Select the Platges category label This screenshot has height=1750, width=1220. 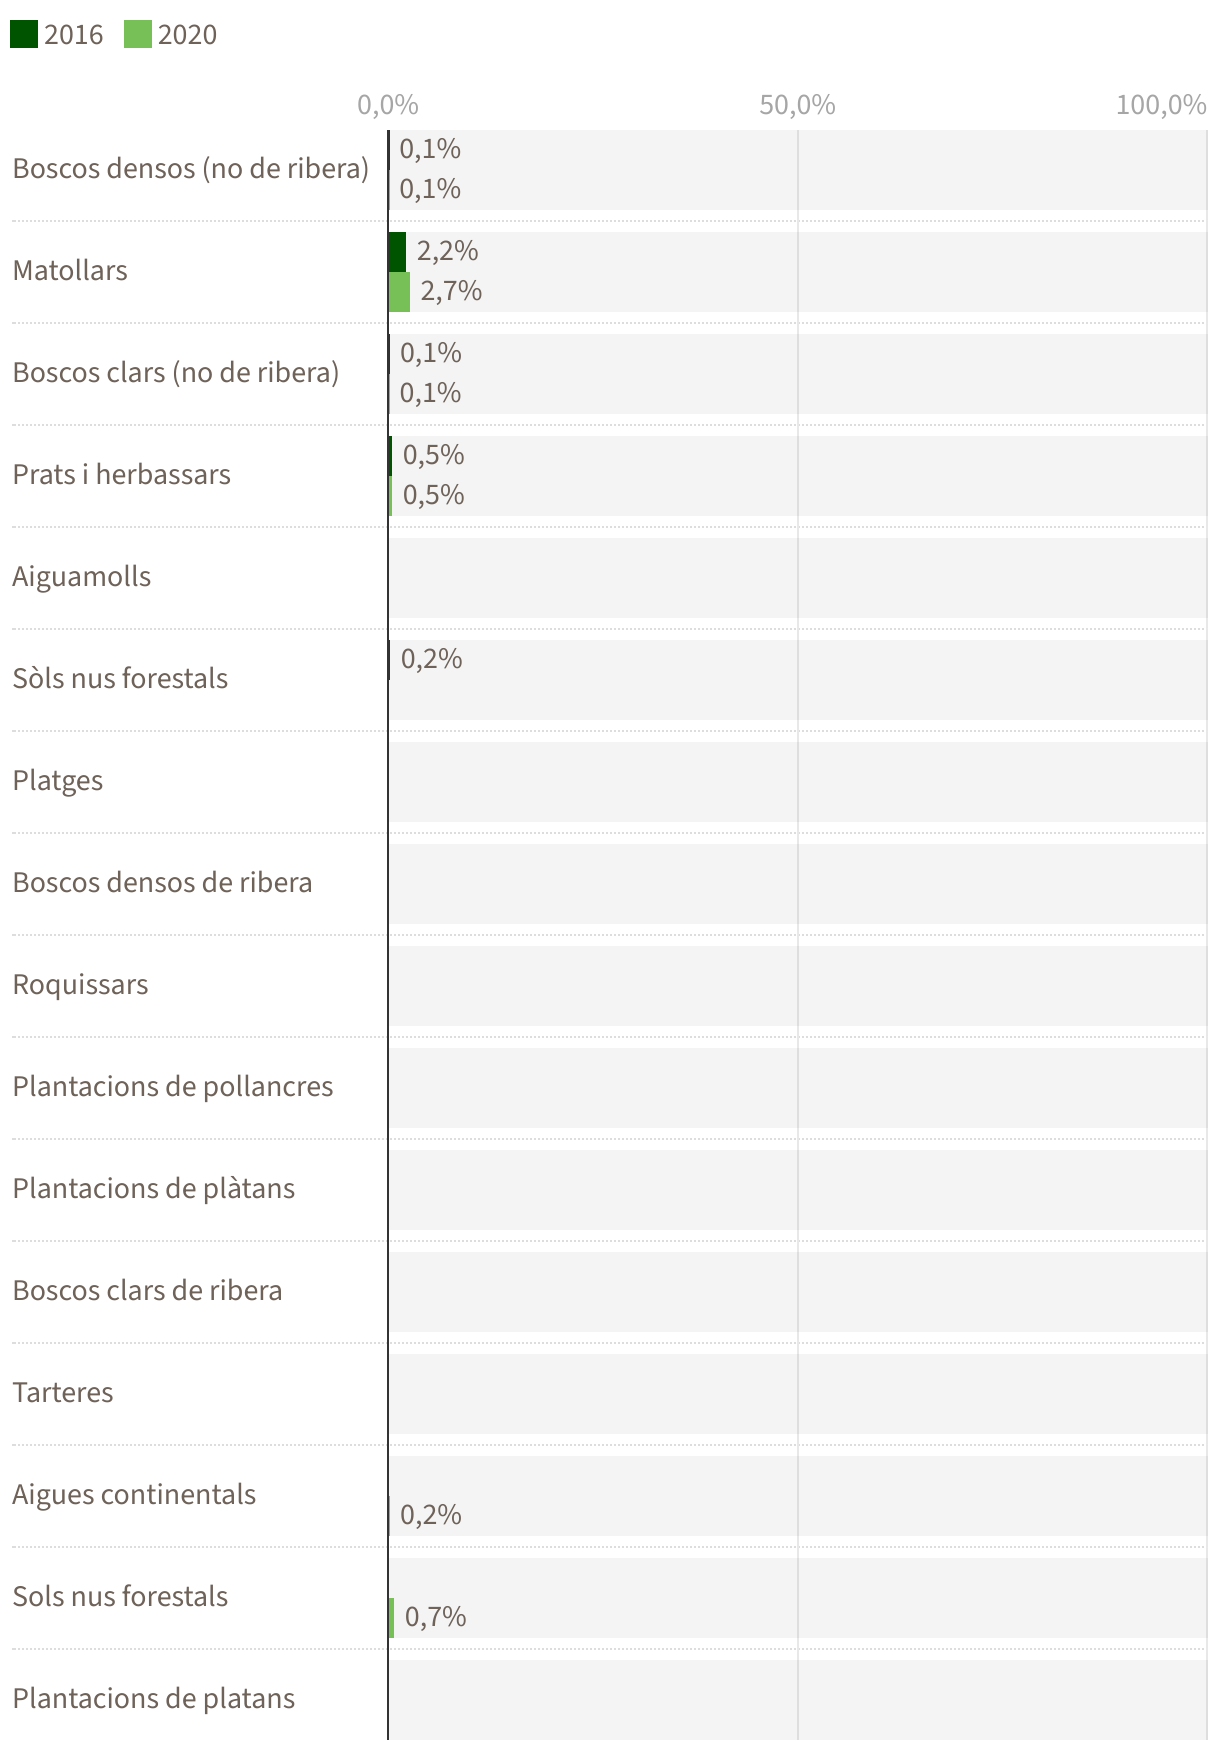pyautogui.click(x=58, y=781)
